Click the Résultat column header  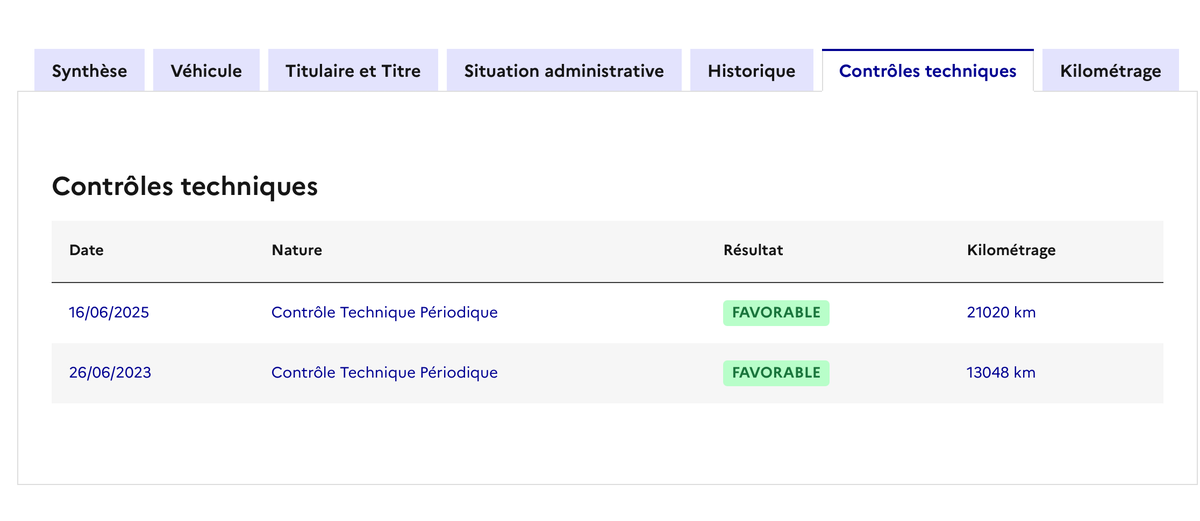pyautogui.click(x=753, y=250)
